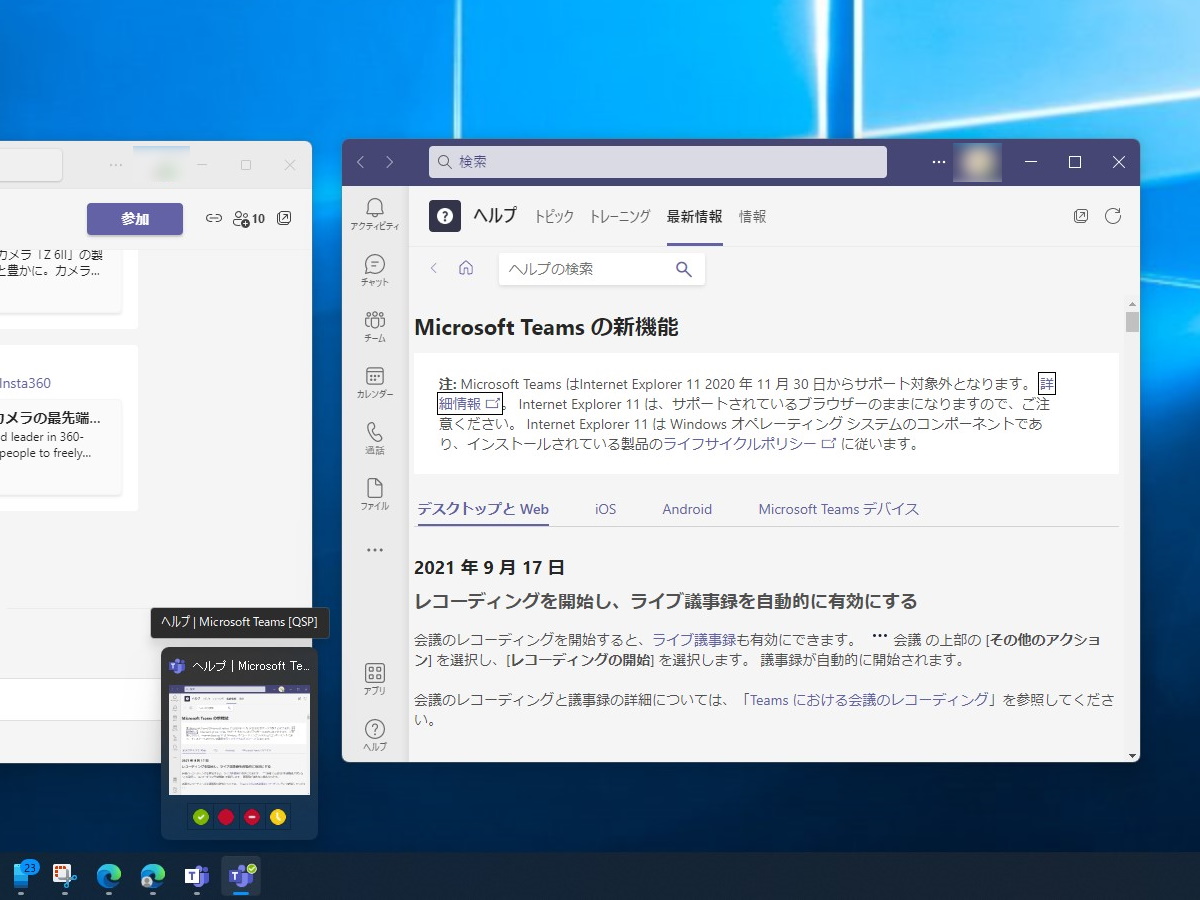
Task: Open Chat from the Teams sidebar
Action: click(x=373, y=268)
